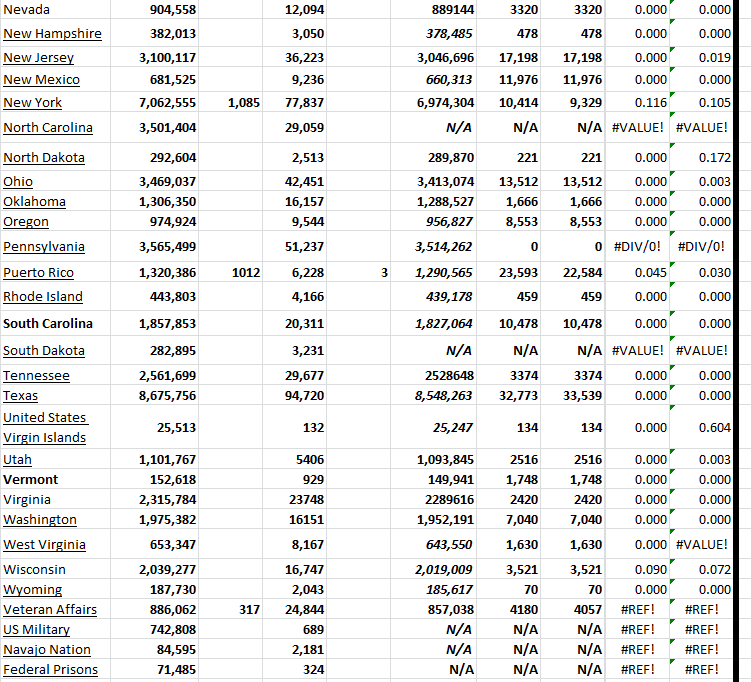Select the 0.604 cell in Virgin Islands row
The height and width of the screenshot is (682, 751).
click(x=713, y=427)
